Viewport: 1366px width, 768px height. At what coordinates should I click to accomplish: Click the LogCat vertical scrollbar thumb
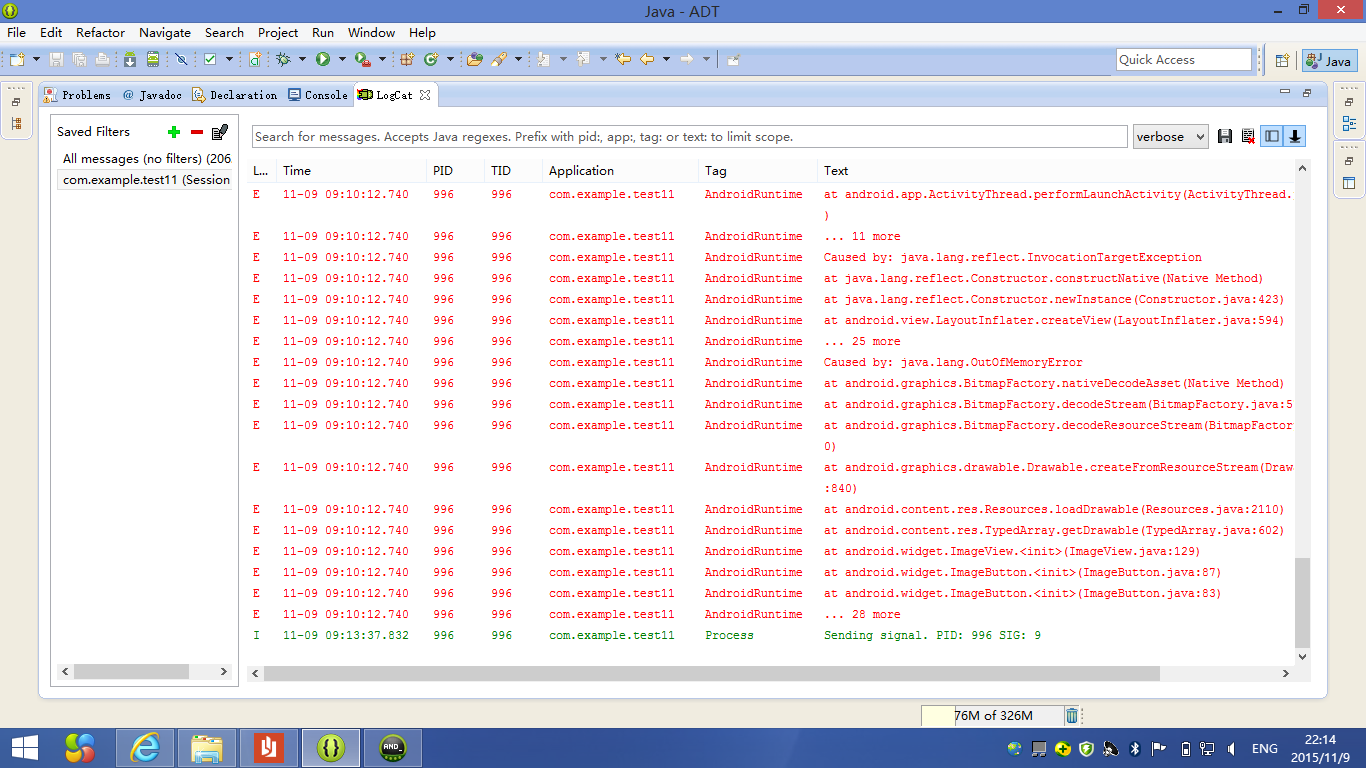click(1302, 602)
